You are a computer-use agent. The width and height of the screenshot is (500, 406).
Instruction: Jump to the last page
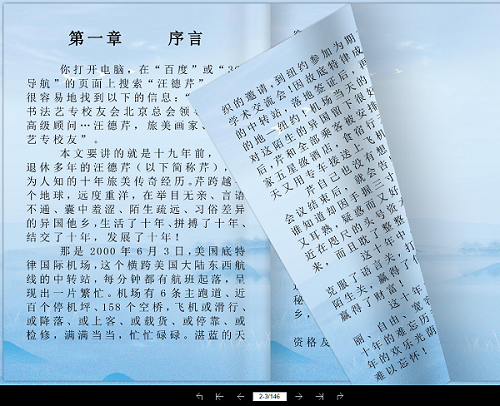[x=319, y=396]
